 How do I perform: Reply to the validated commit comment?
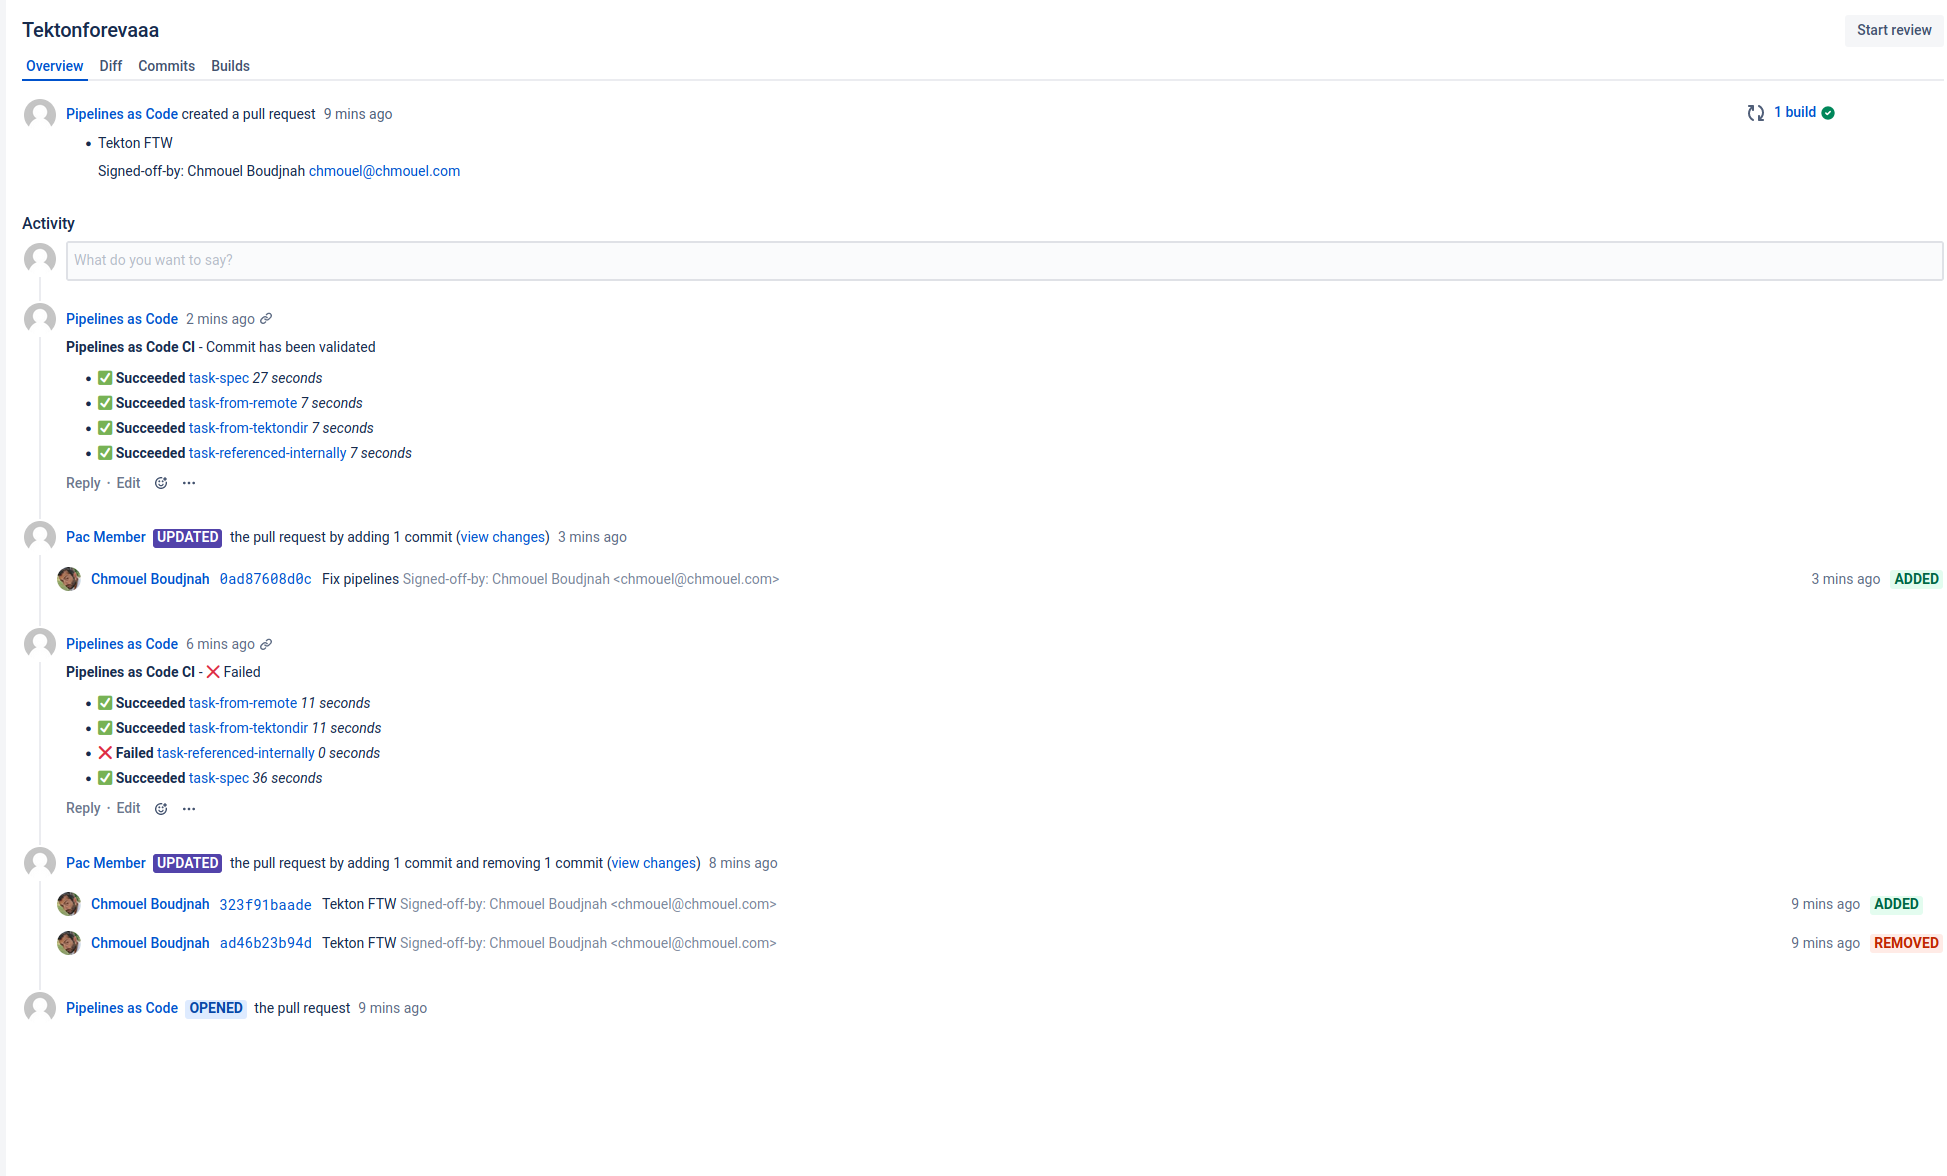[x=83, y=483]
